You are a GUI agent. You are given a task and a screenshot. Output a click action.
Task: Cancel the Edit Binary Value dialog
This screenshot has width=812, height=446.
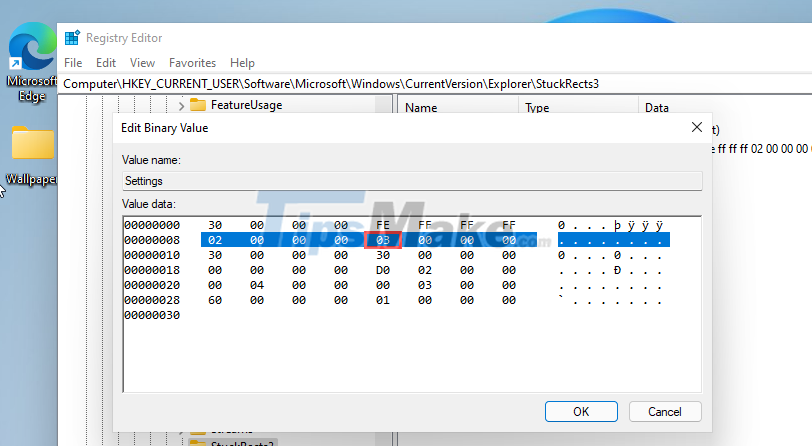665,411
